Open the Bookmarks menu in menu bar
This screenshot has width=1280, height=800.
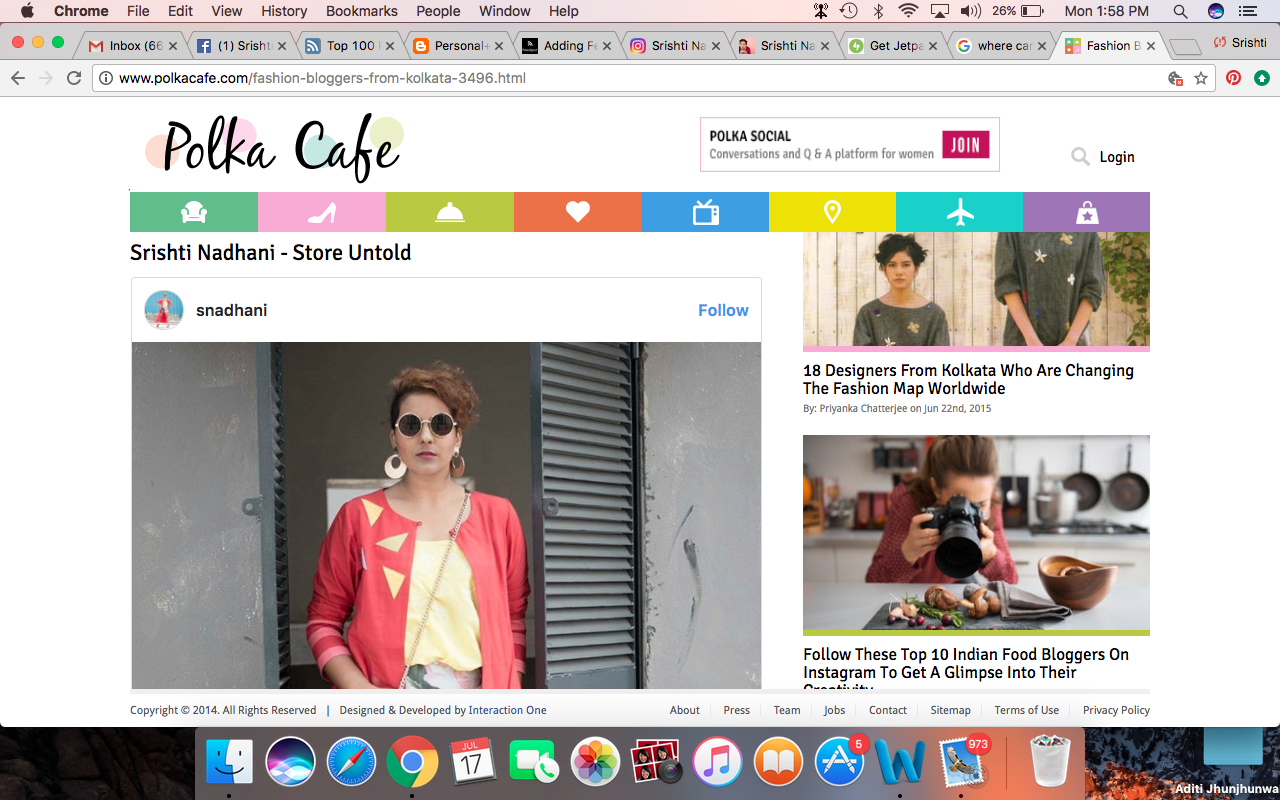(361, 11)
